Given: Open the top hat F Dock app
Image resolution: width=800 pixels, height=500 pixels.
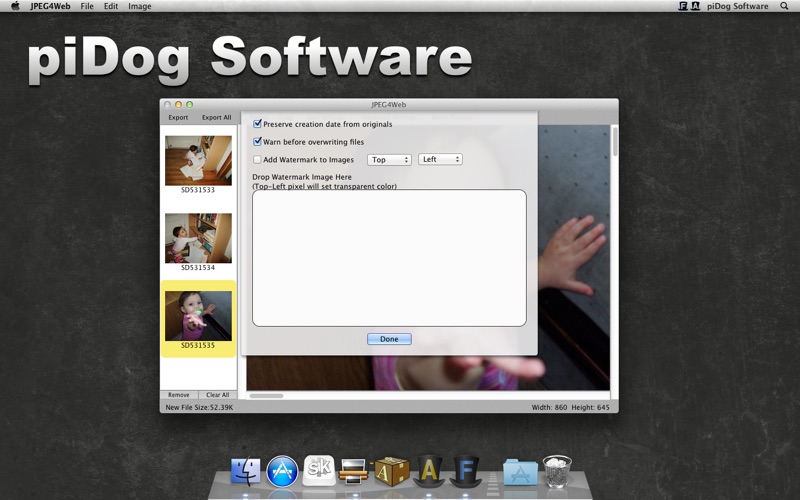Looking at the screenshot, I should point(465,470).
